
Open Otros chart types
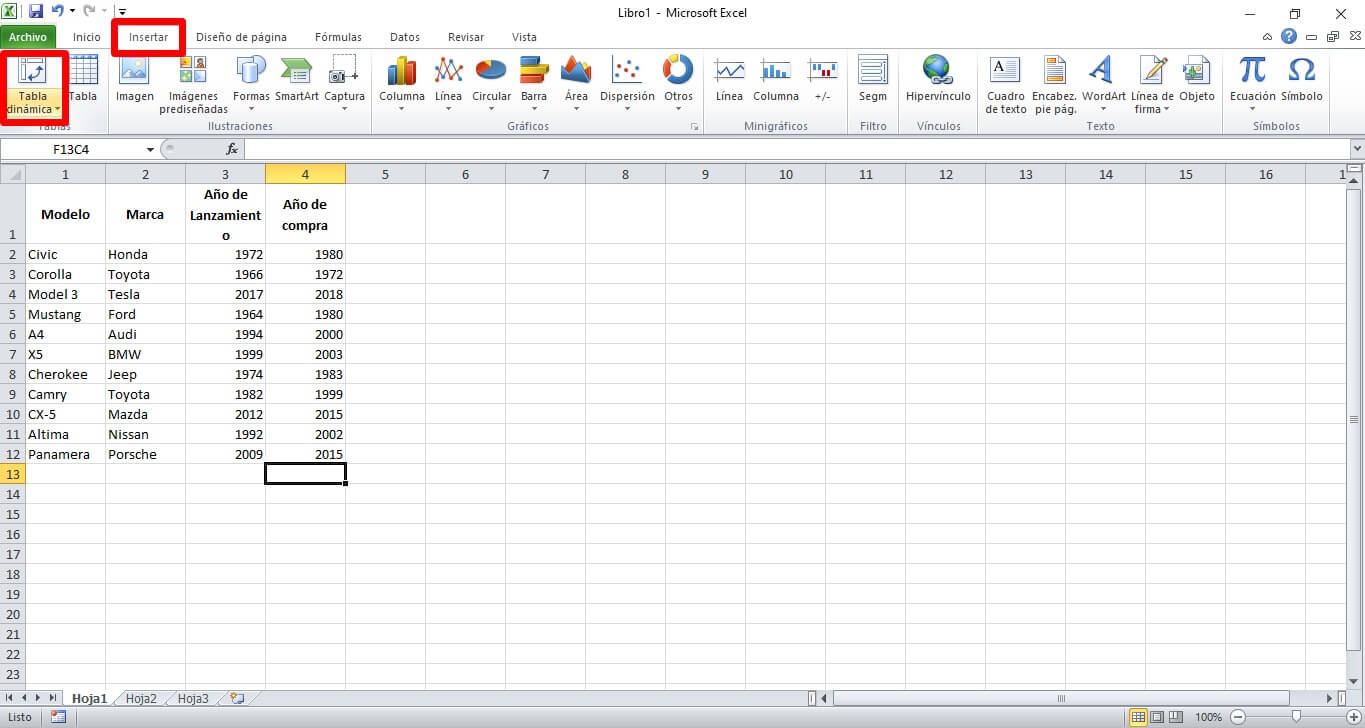click(678, 85)
